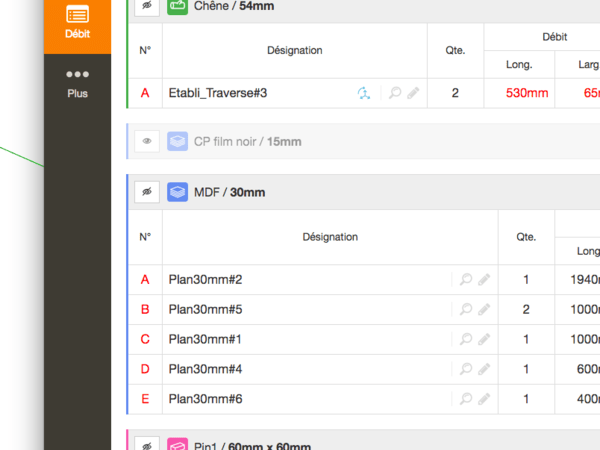Screen dimensions: 600x450
Task: Toggle visibility of Pin1 60mm group
Action: [x=147, y=445]
